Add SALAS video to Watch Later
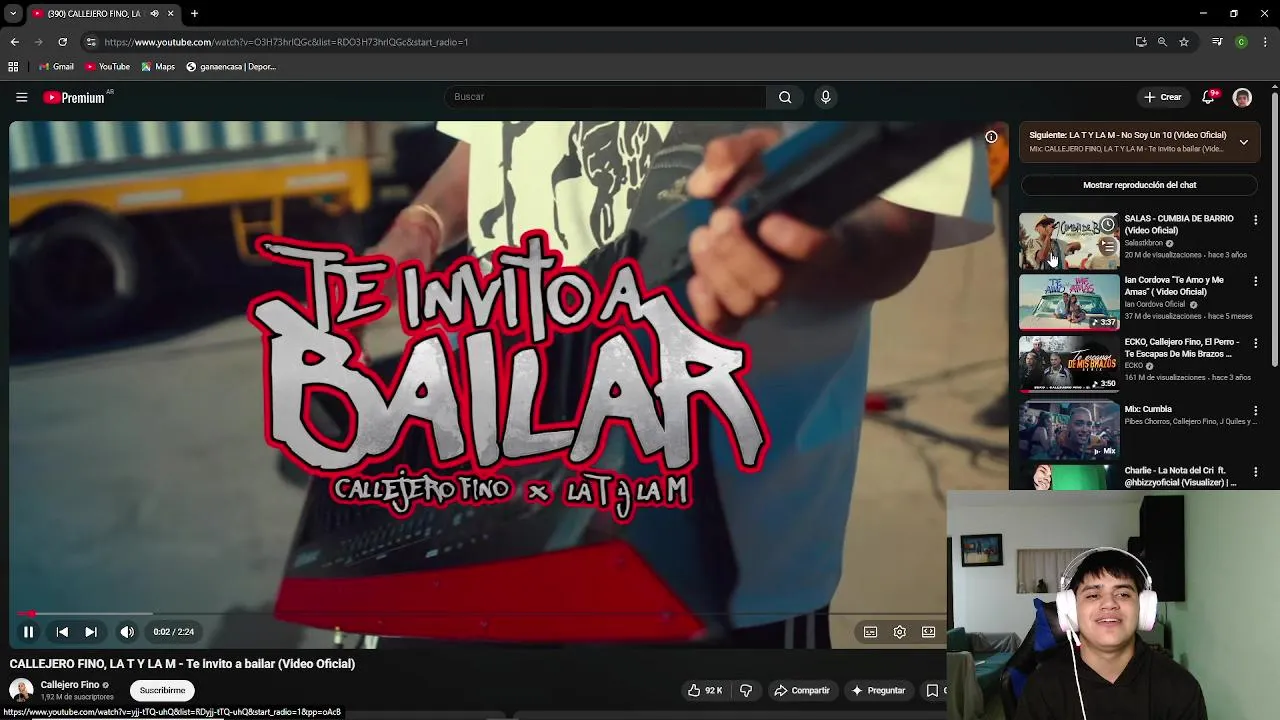The height and width of the screenshot is (720, 1280). 1107,225
